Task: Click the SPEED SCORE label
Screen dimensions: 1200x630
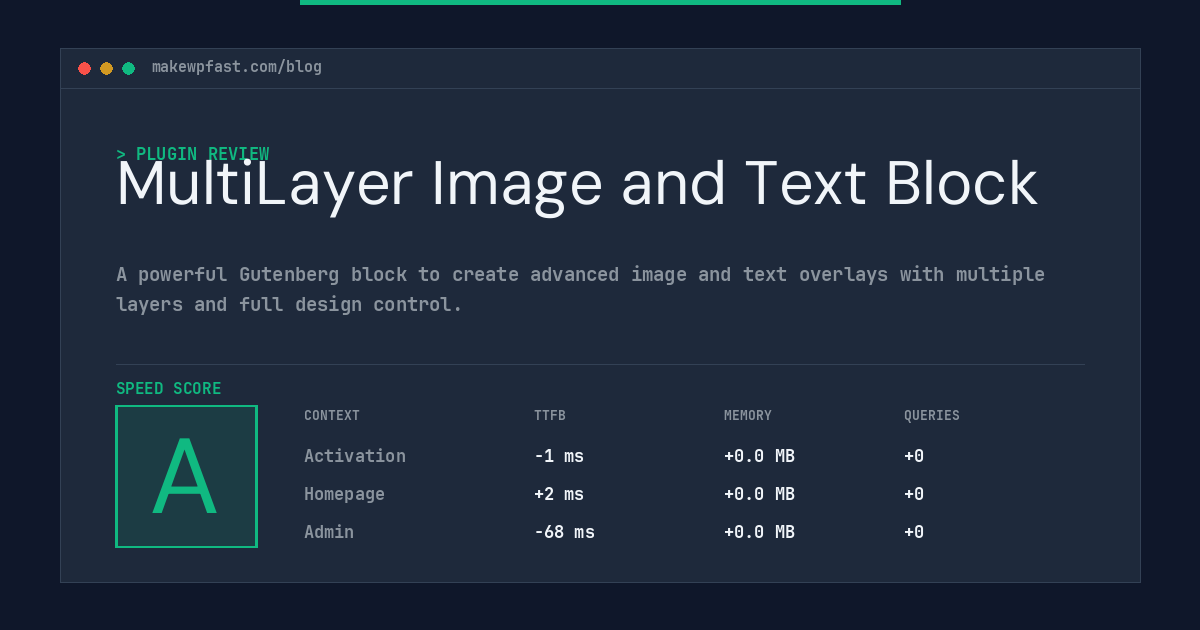Action: (x=169, y=389)
